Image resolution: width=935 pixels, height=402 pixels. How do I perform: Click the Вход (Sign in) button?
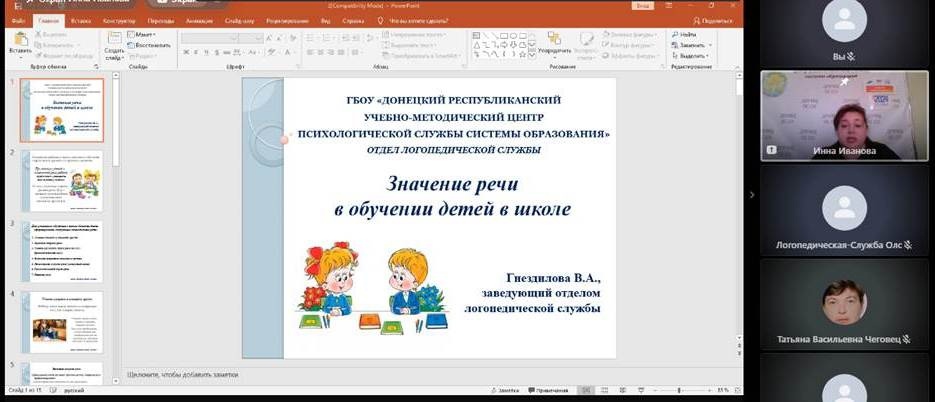pos(643,5)
